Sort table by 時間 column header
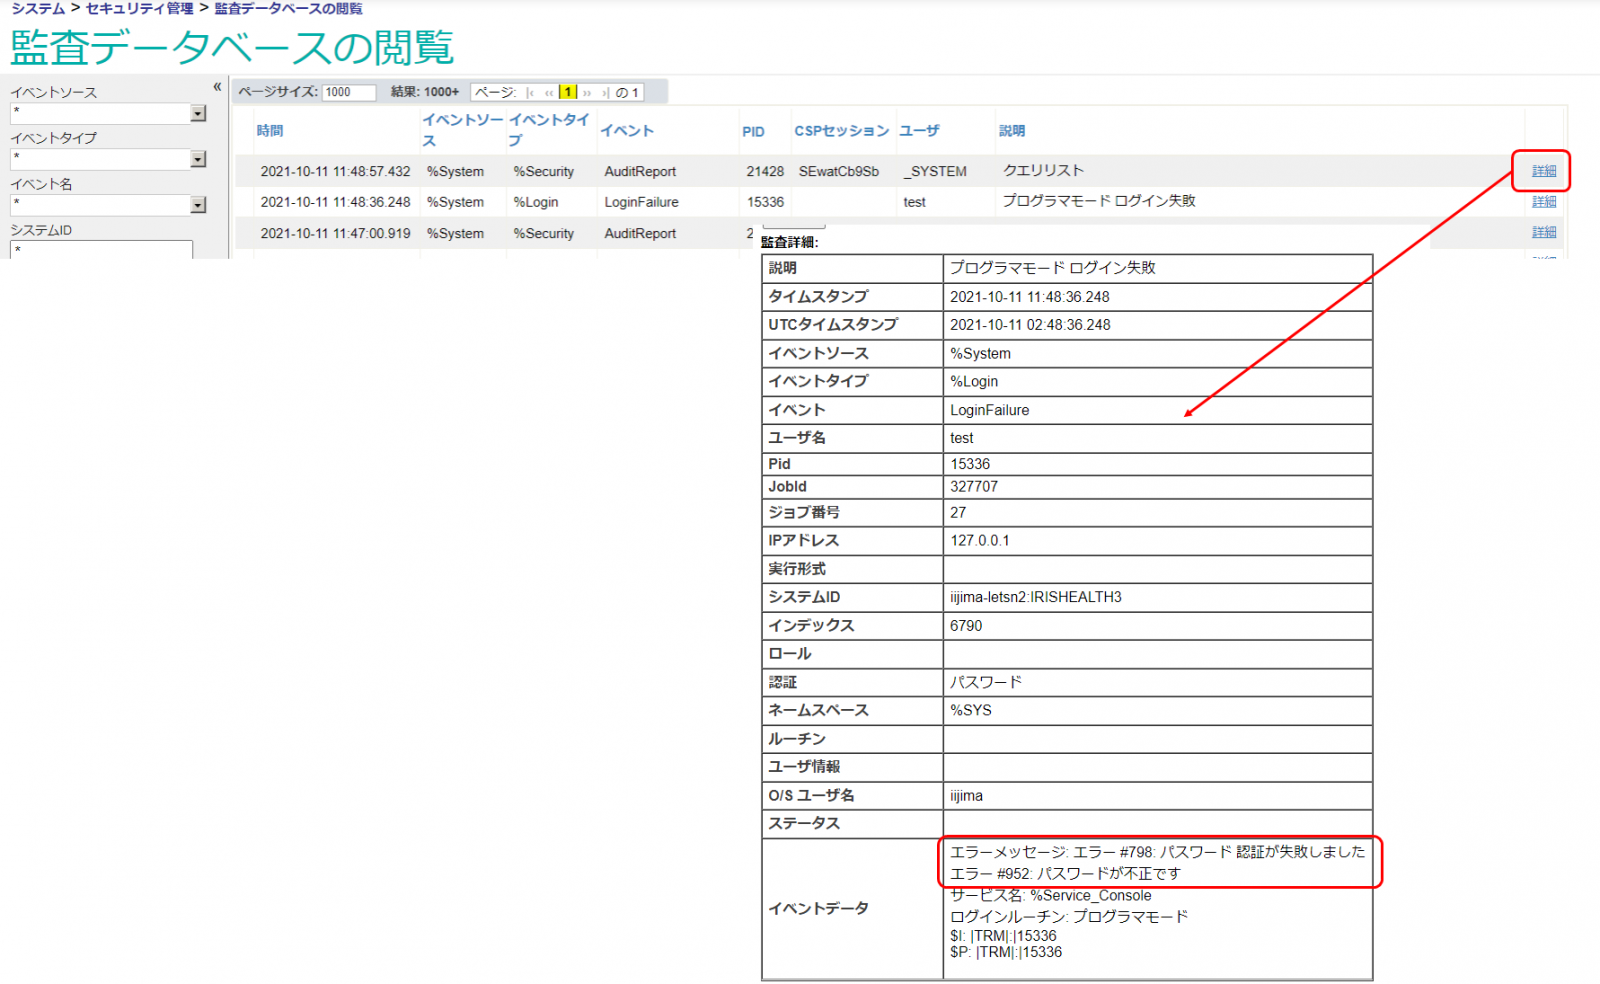Screen dimensions: 1600x984 (270, 131)
